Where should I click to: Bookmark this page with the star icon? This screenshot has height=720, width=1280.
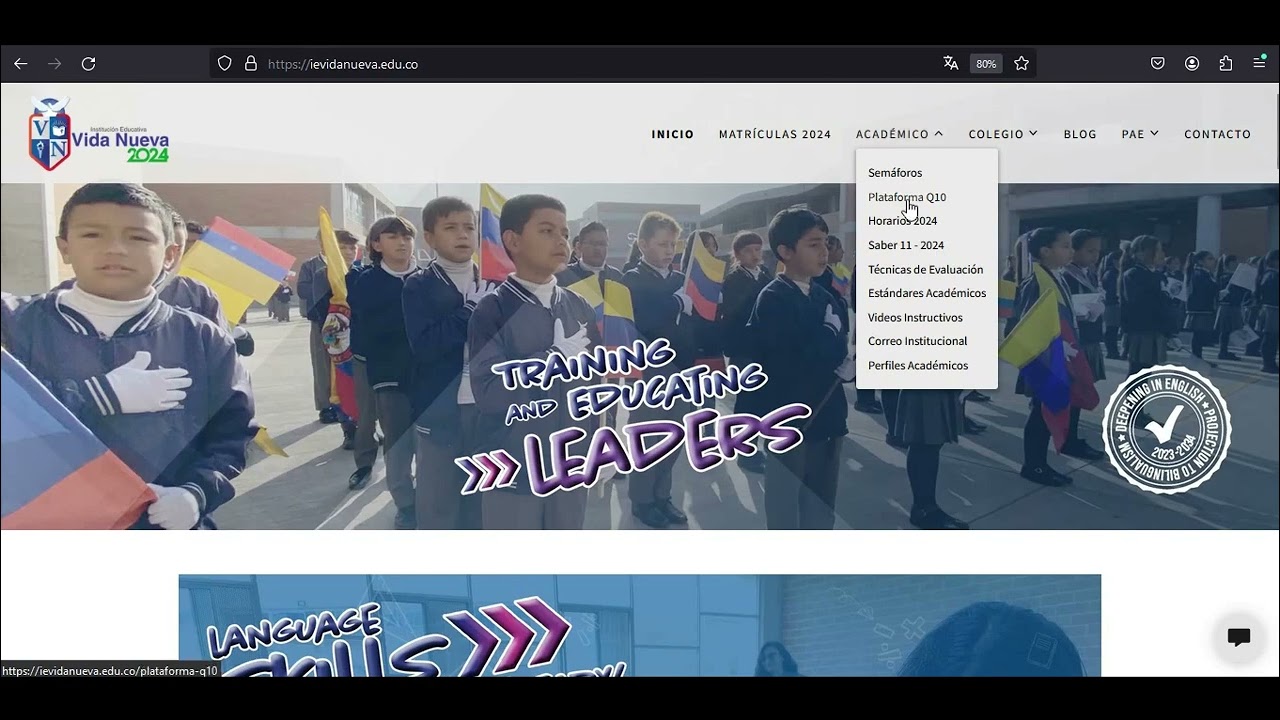point(1021,64)
